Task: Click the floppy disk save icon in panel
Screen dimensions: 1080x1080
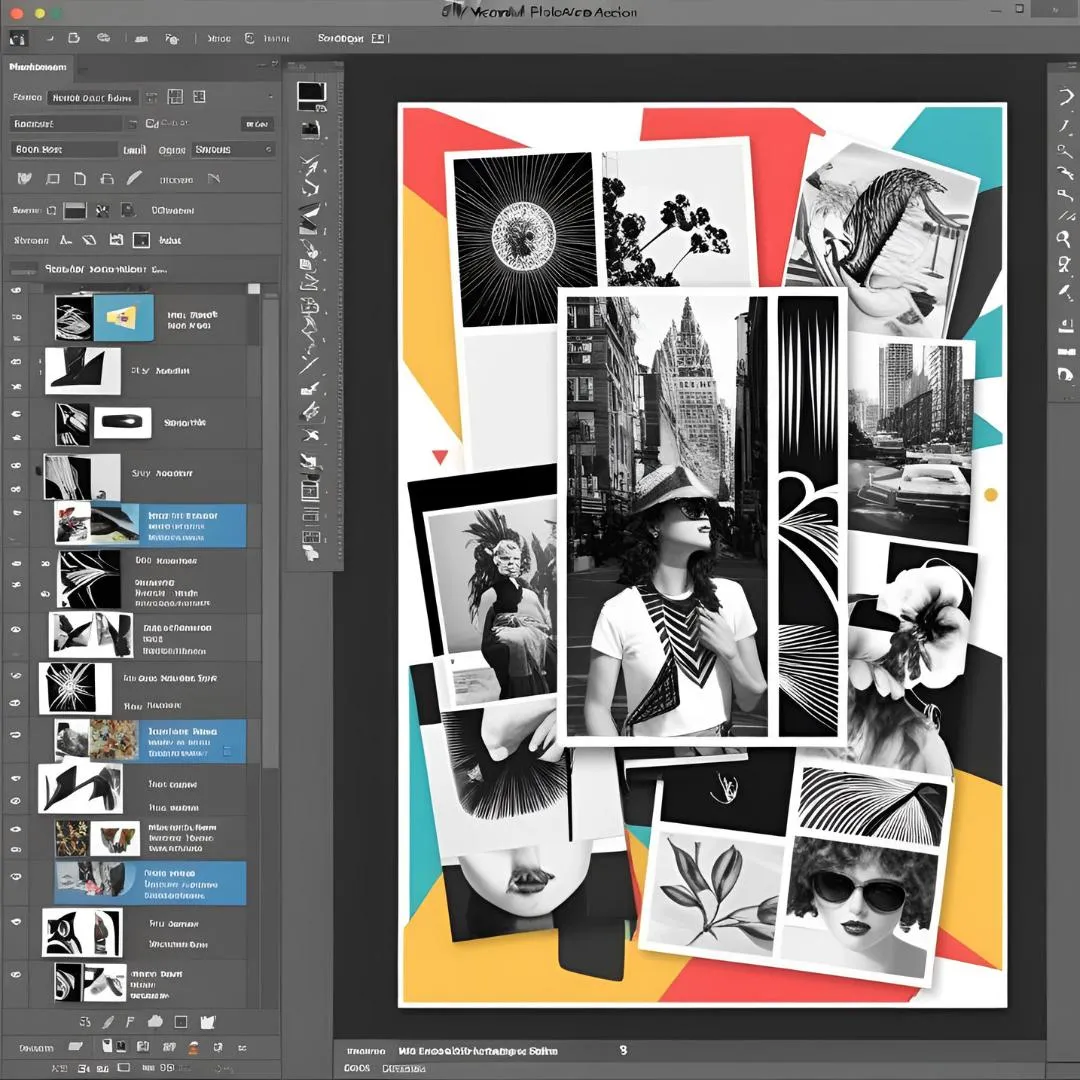Action: tap(116, 240)
